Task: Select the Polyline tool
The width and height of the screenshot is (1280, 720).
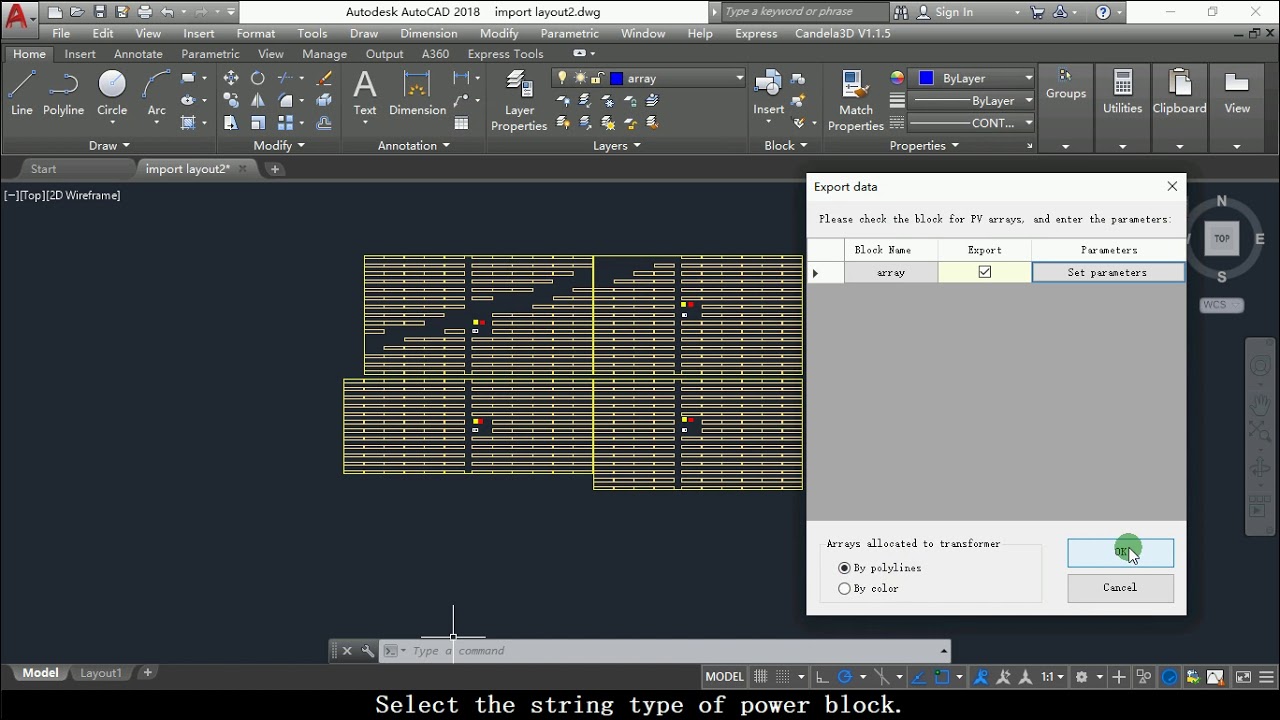Action: [63, 93]
